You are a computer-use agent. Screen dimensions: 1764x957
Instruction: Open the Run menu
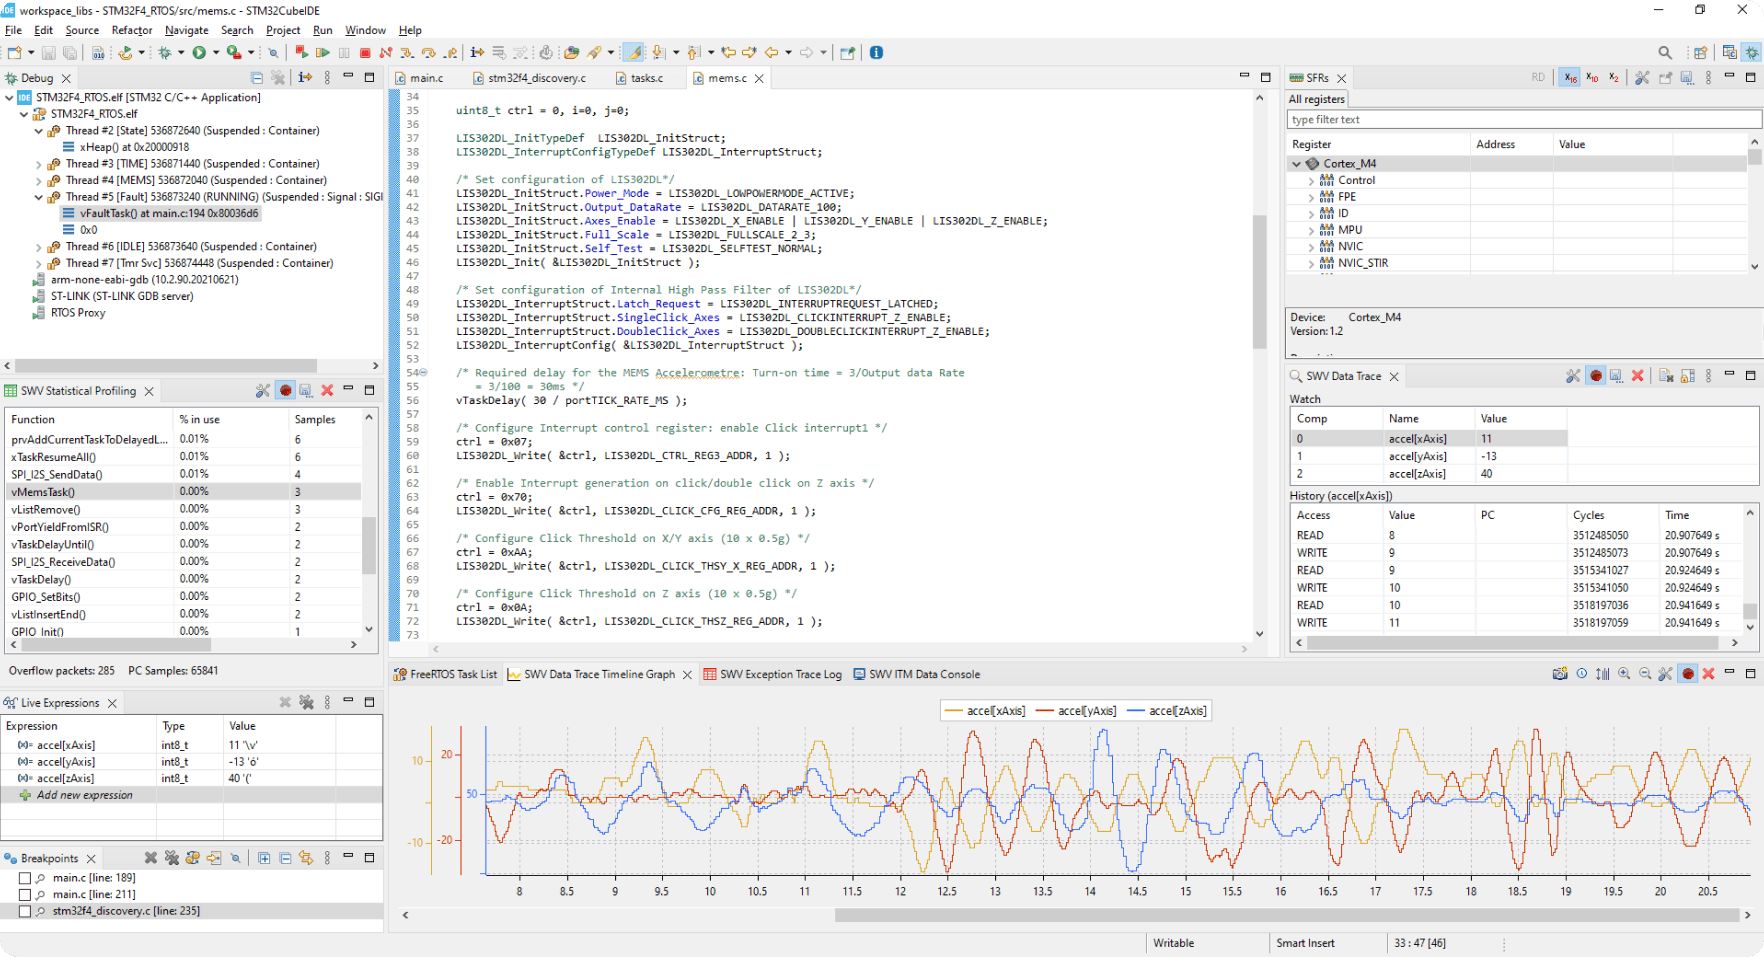[322, 30]
